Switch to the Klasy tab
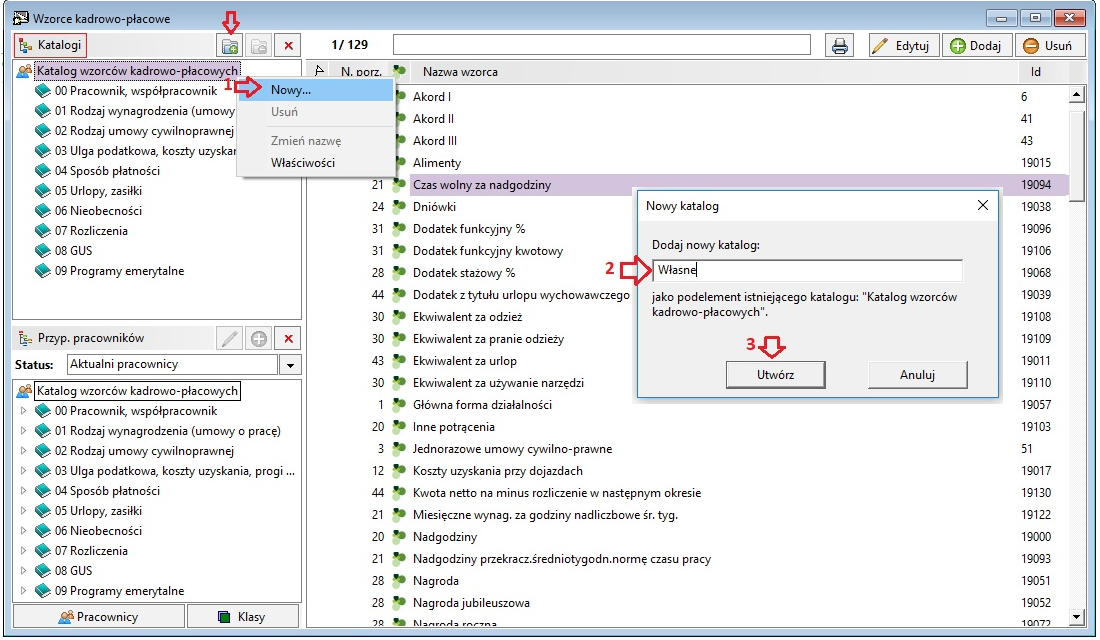The width and height of the screenshot is (1100, 640). click(x=243, y=617)
